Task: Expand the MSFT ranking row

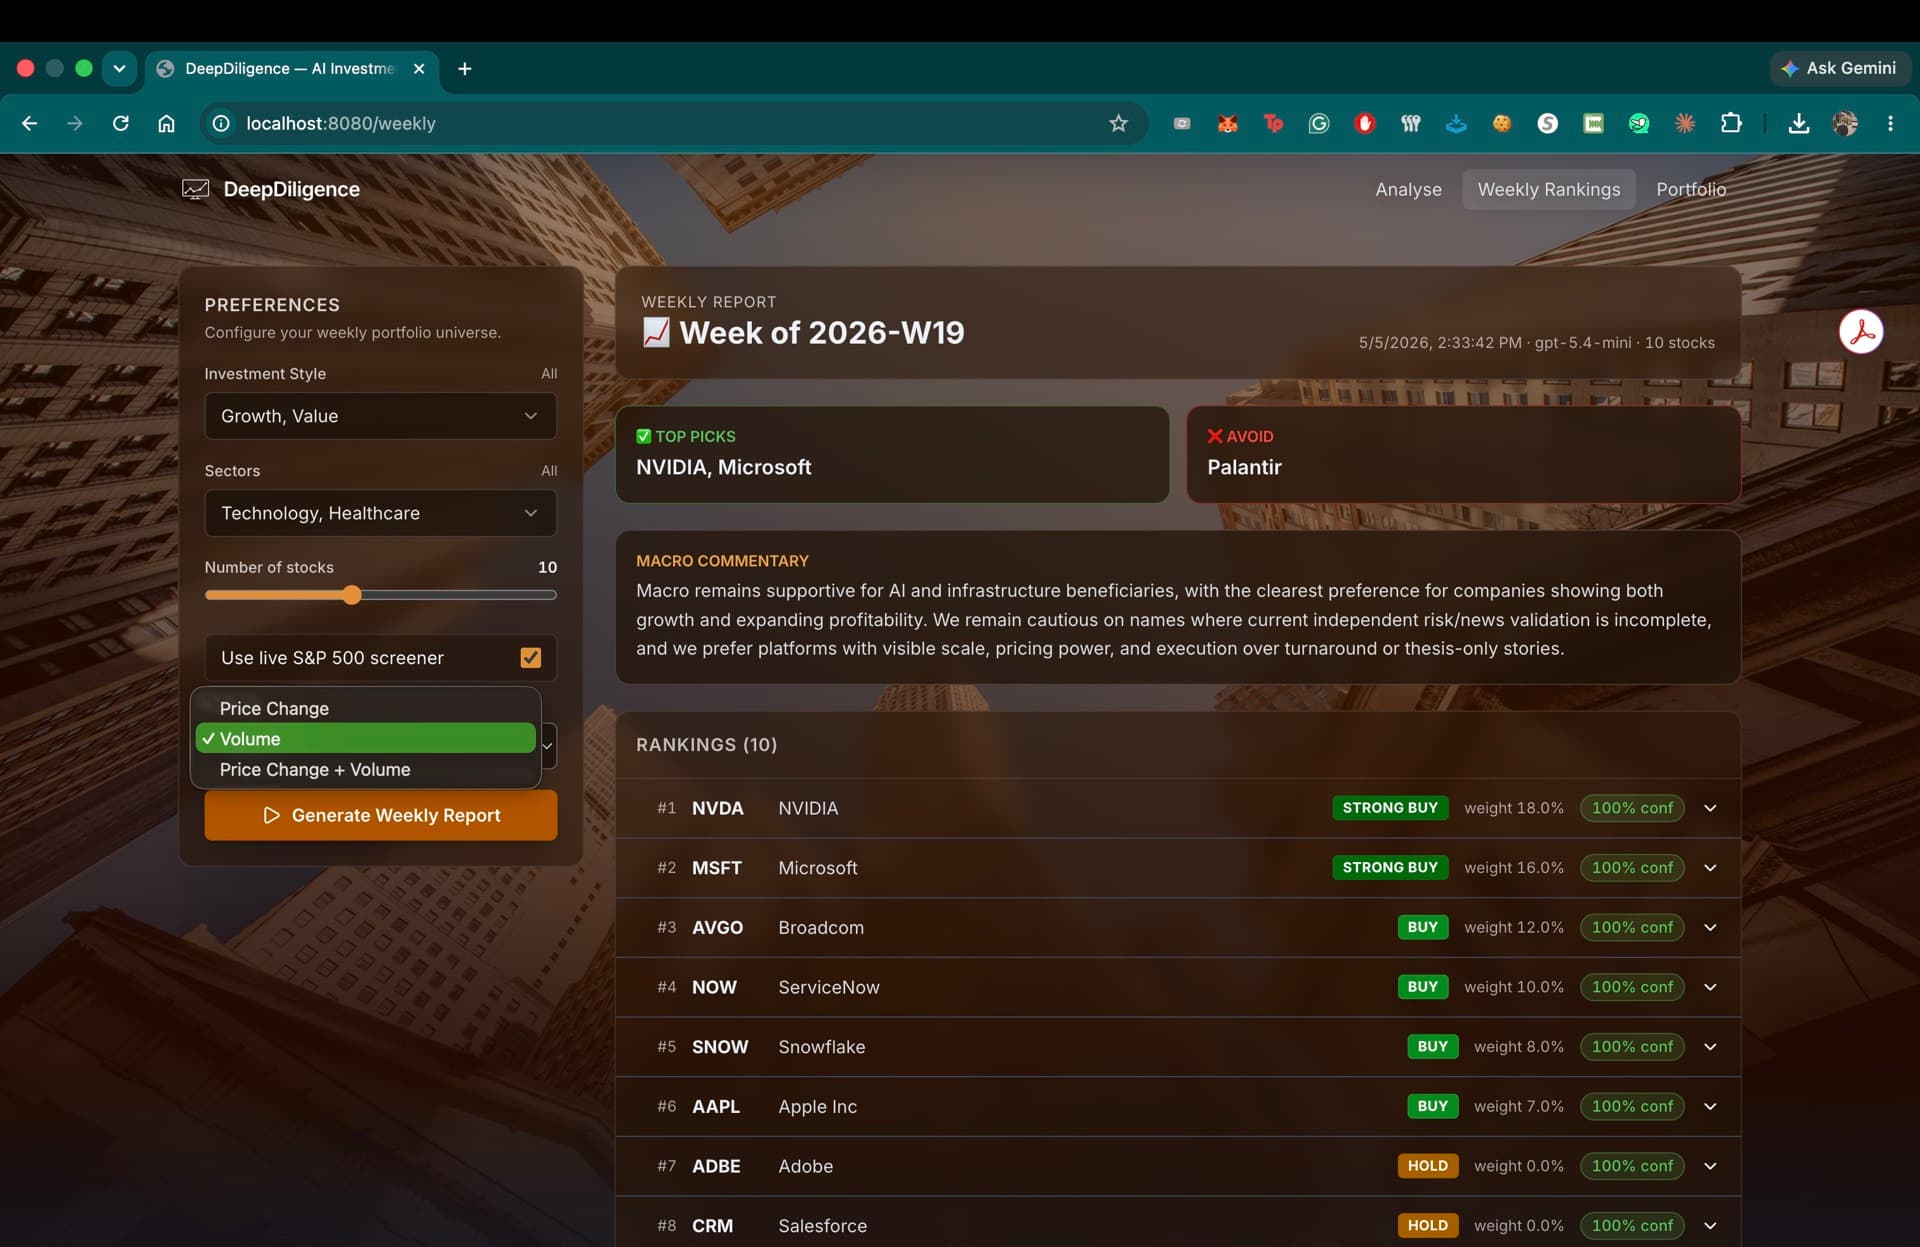Action: coord(1710,868)
